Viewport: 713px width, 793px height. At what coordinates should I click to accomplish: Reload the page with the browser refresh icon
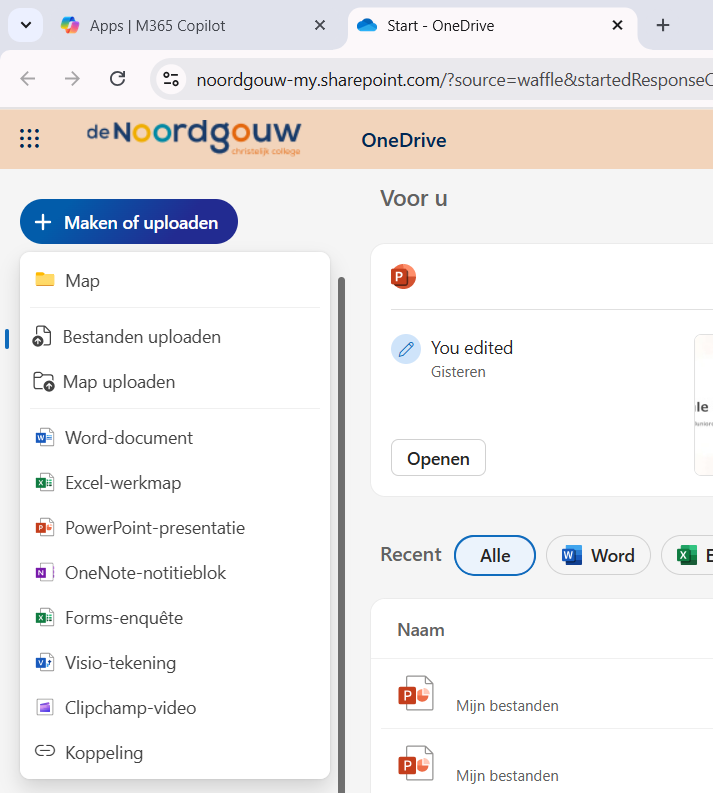[117, 79]
